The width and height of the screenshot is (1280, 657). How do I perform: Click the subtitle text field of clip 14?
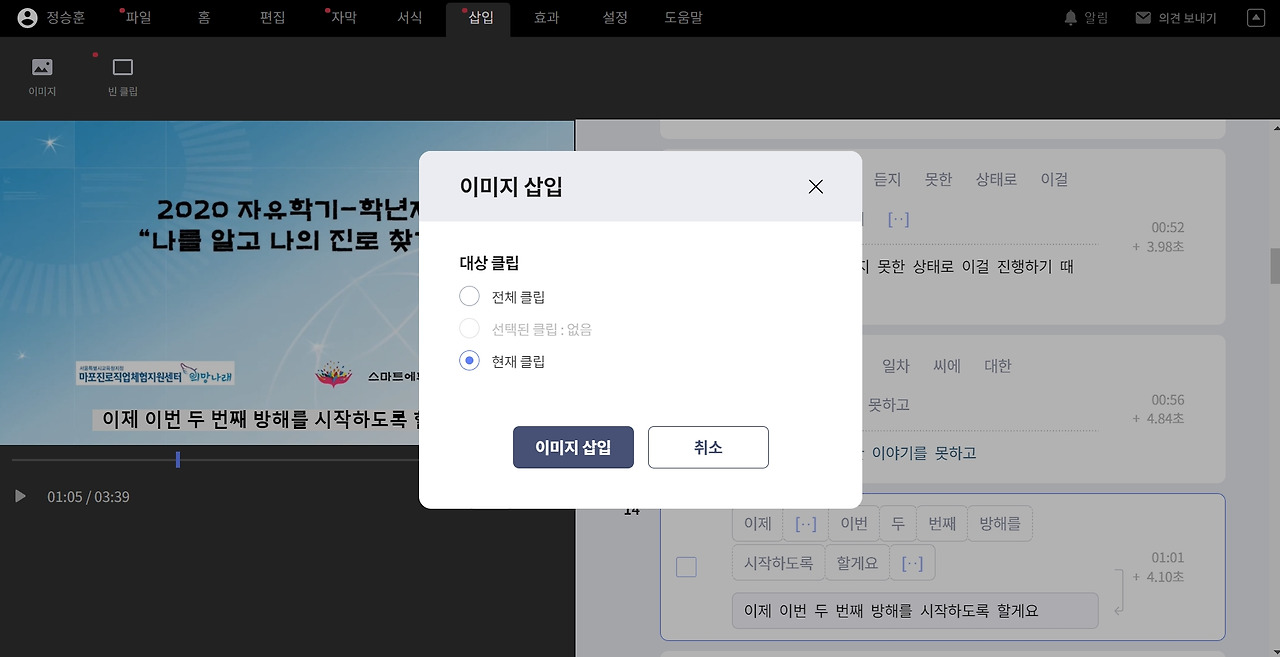[x=915, y=610]
